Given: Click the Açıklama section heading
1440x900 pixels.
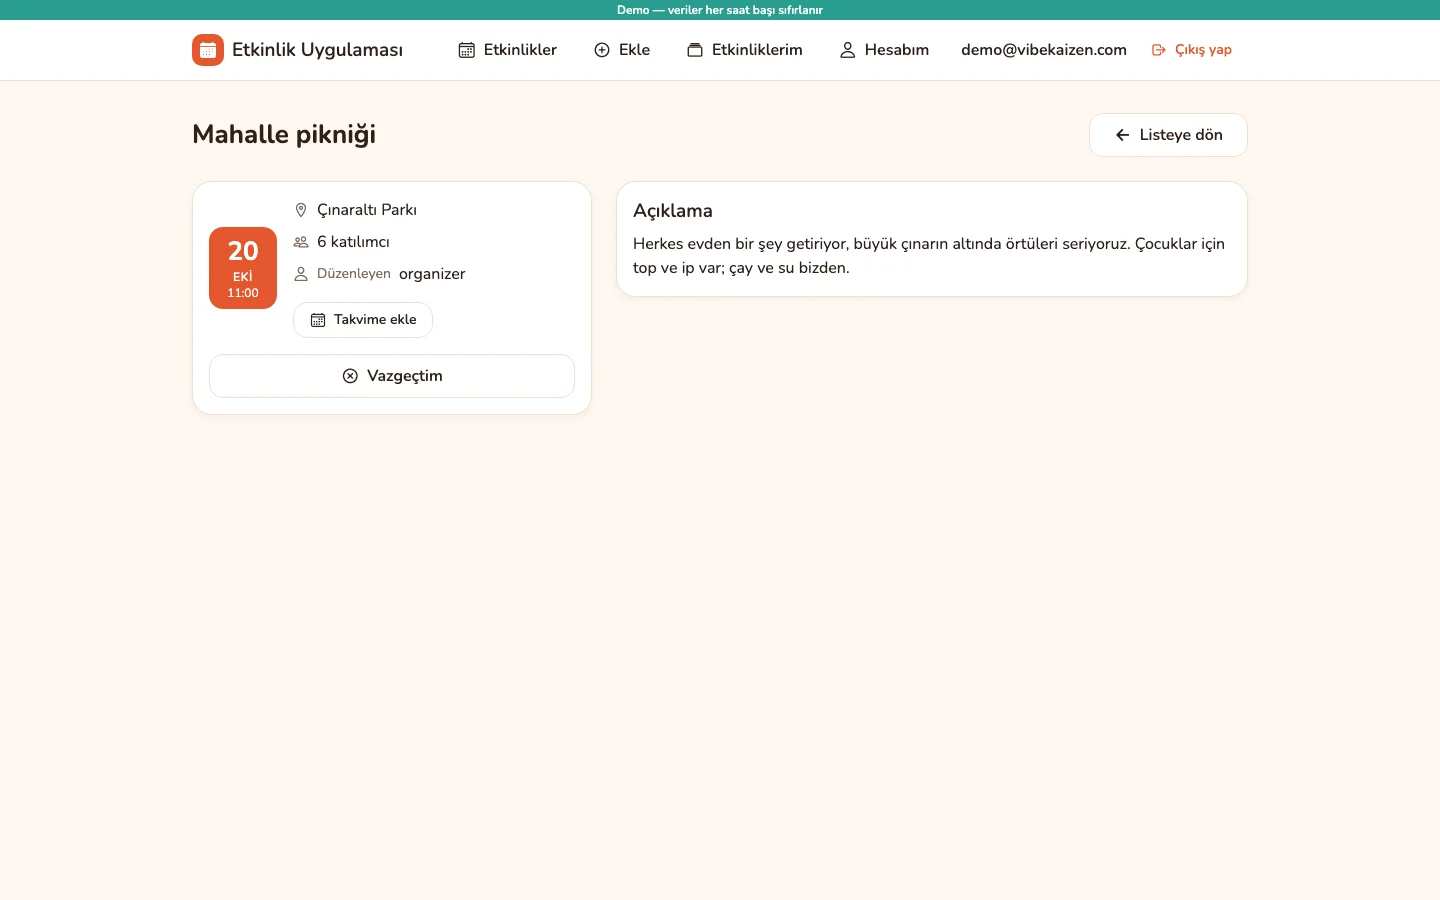Looking at the screenshot, I should coord(673,211).
